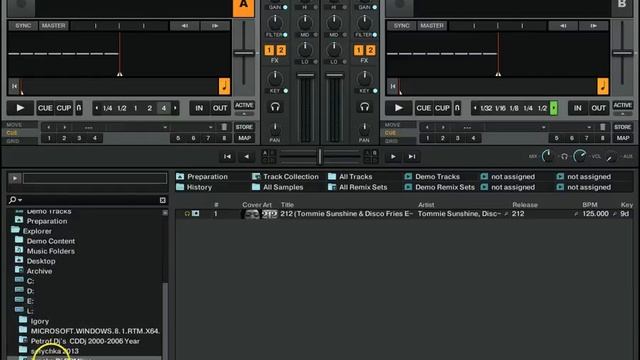The image size is (640, 360).
Task: Adjust channel A volume fader
Action: 305,75
